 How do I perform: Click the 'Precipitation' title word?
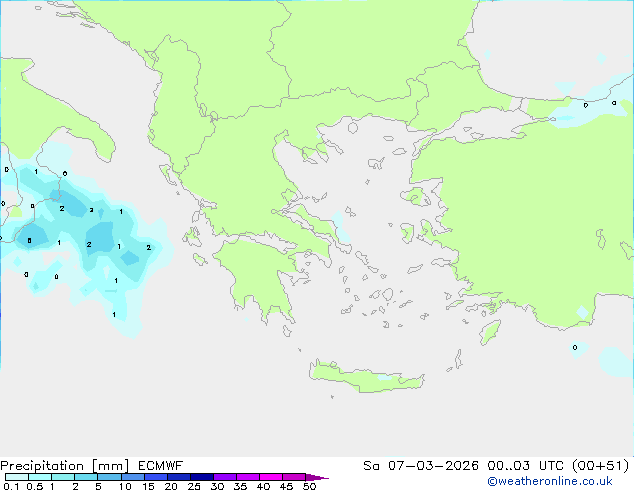tap(42, 466)
